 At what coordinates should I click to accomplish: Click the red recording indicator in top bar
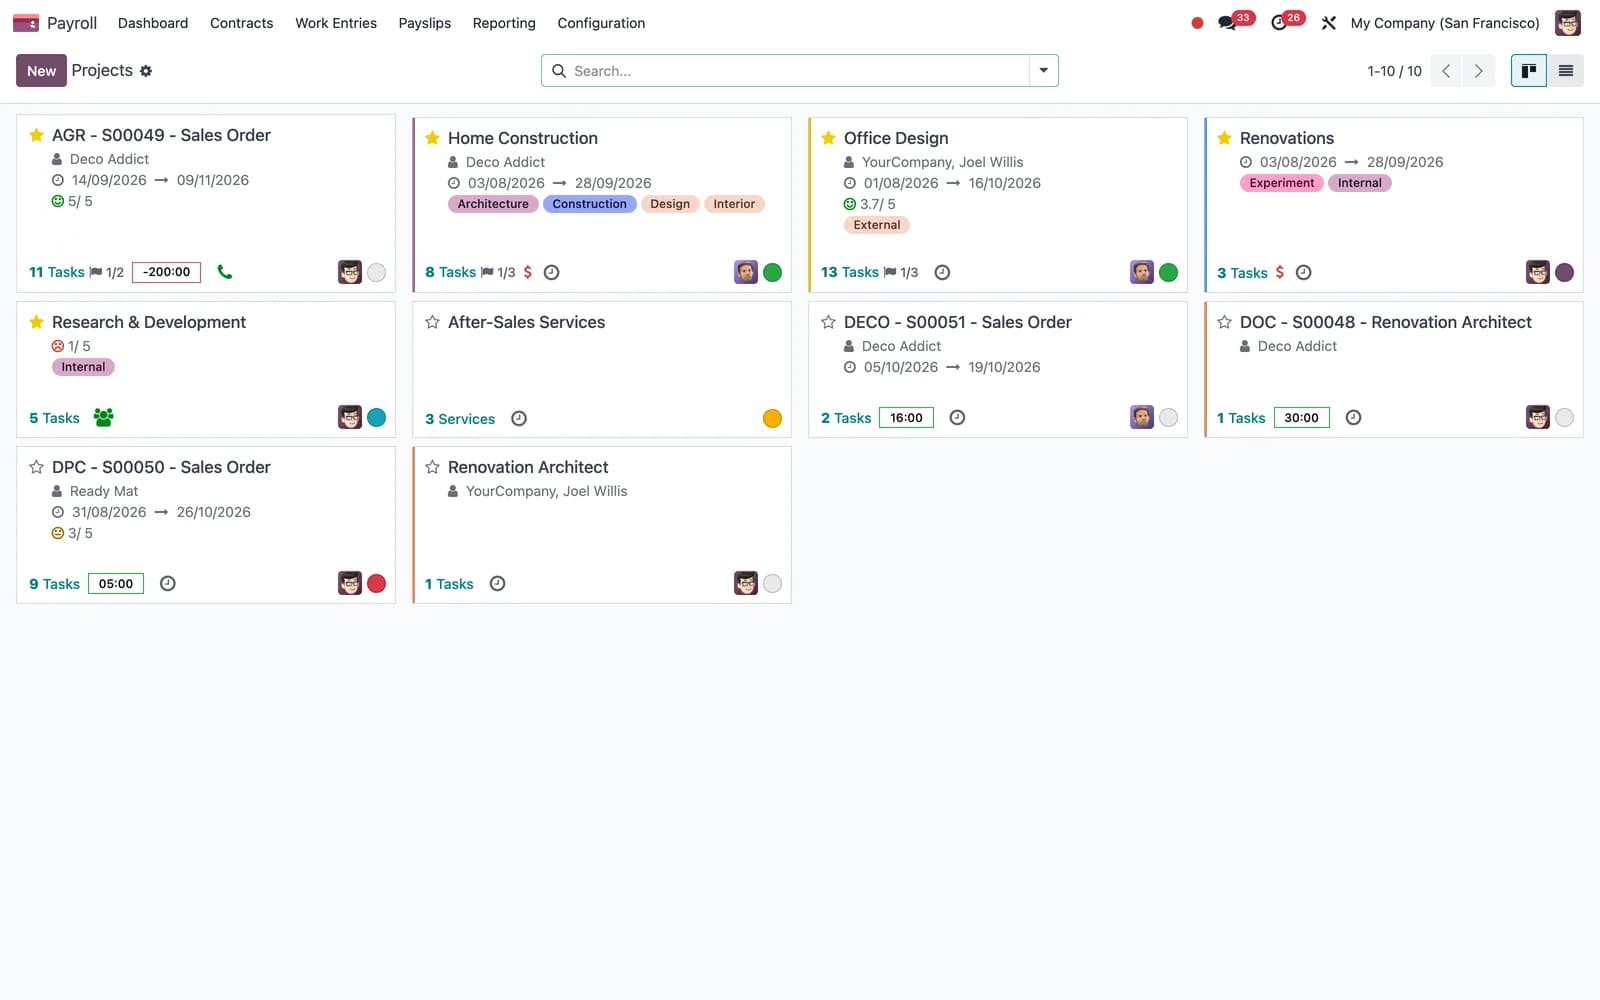point(1197,23)
